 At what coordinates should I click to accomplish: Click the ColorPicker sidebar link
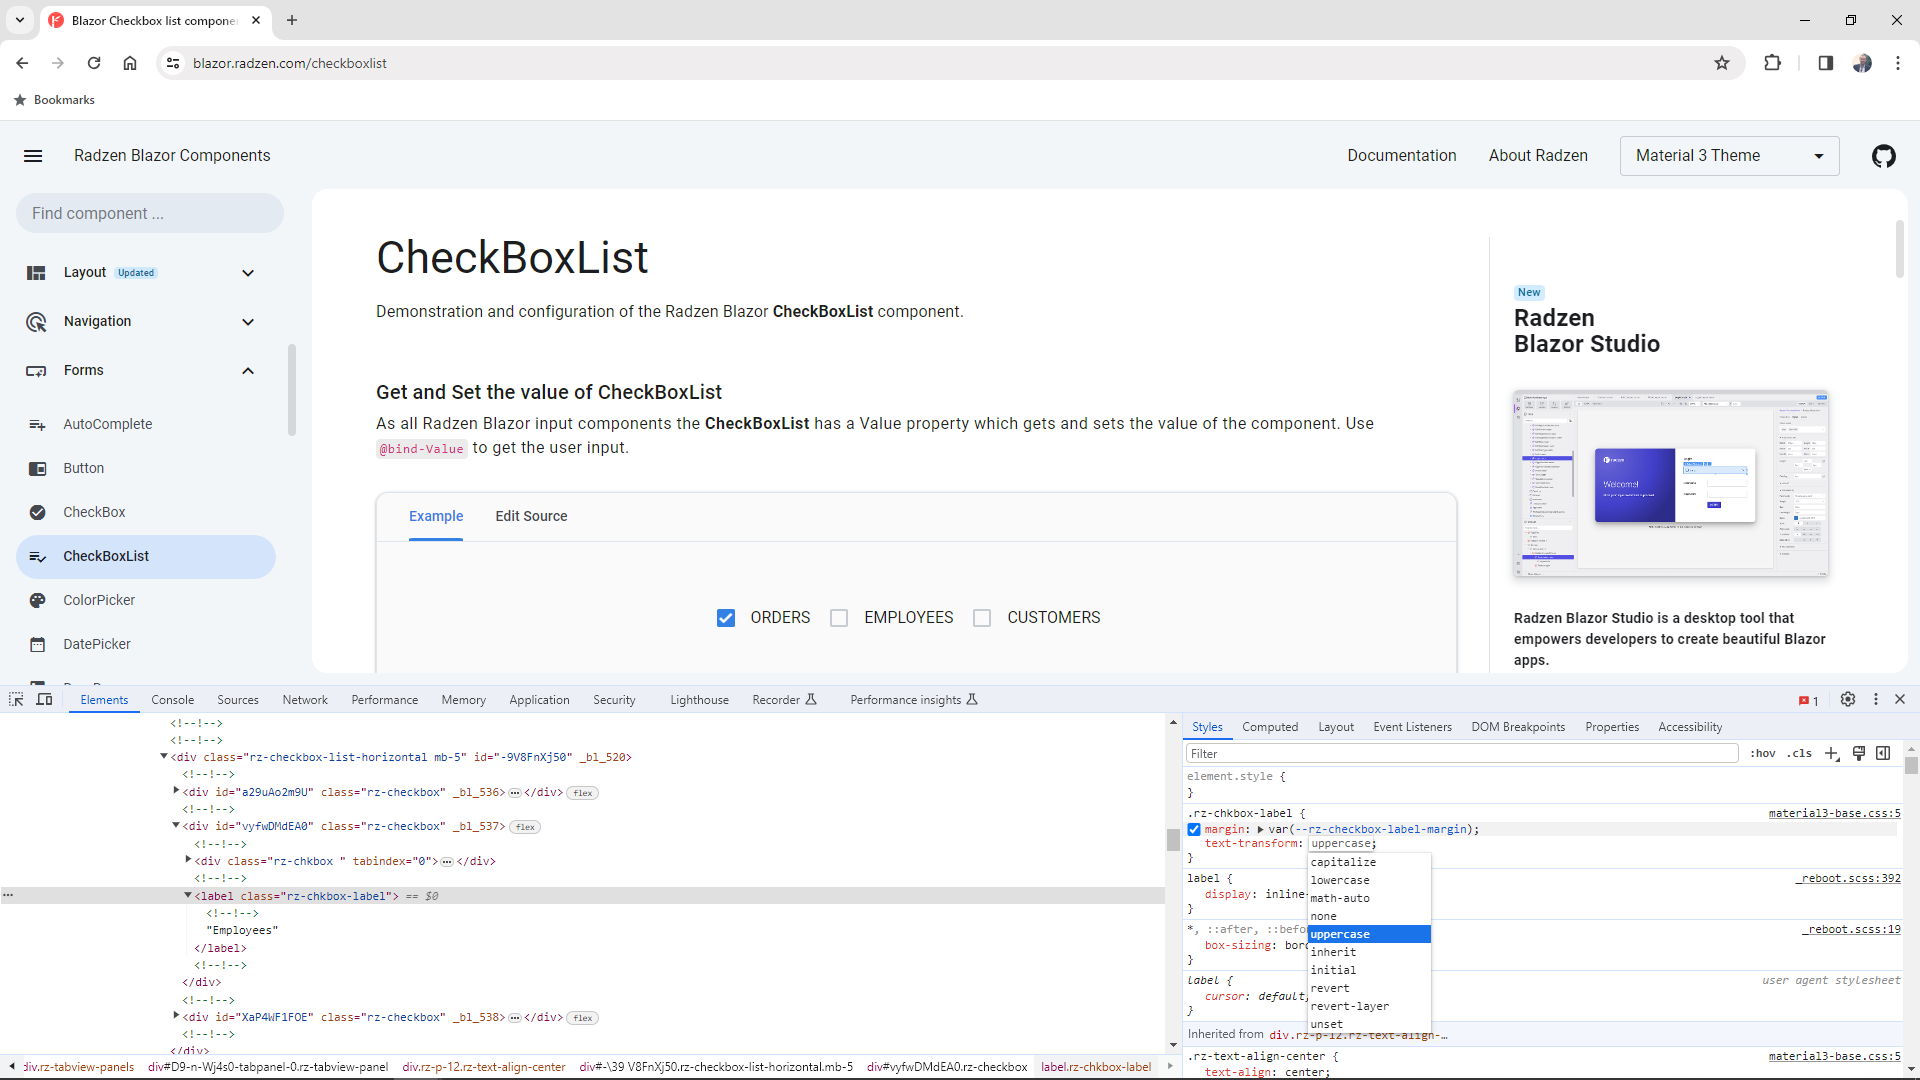(146, 601)
